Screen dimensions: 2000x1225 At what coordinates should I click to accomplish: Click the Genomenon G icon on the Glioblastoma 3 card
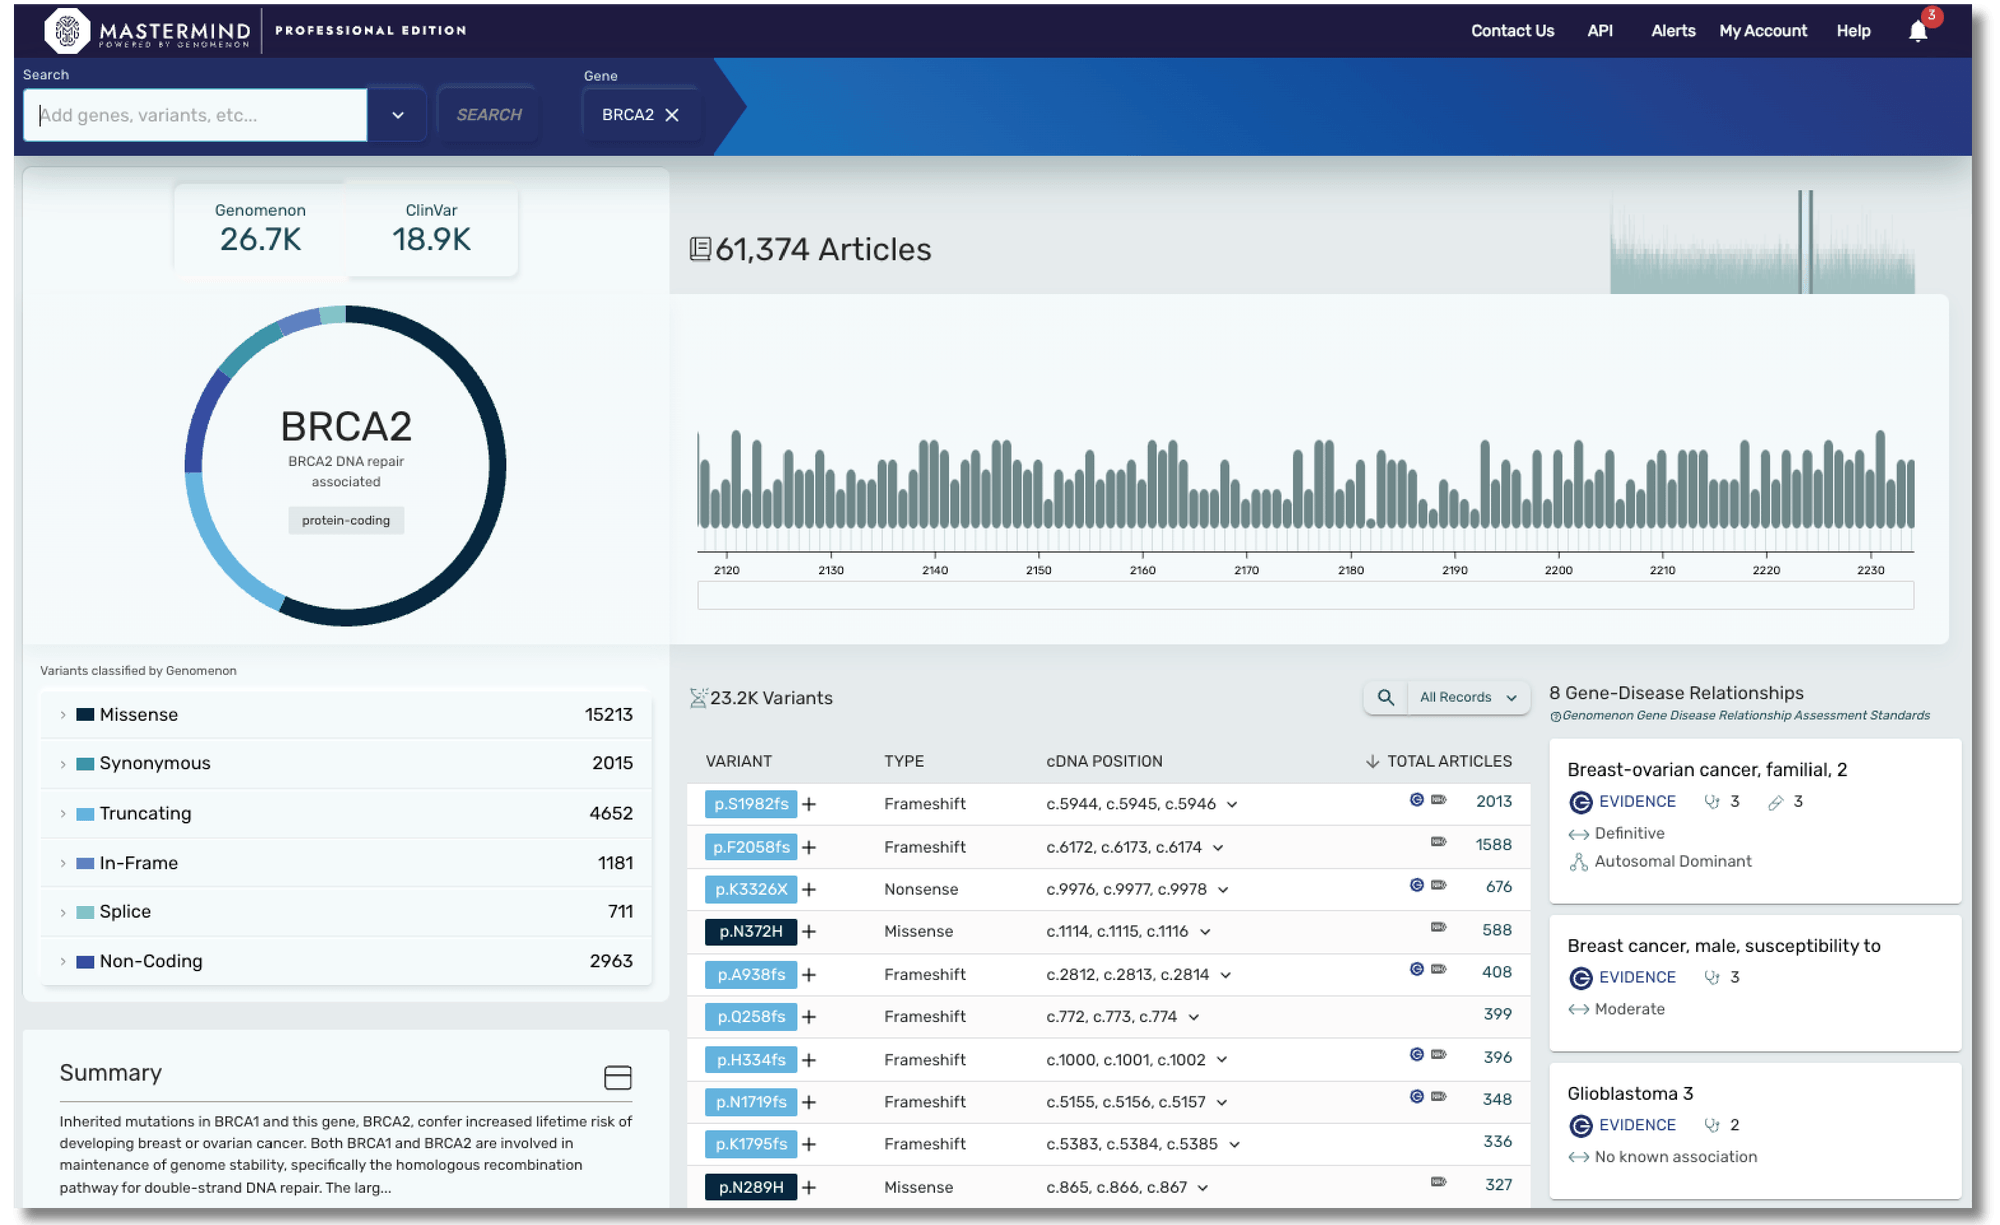pos(1579,1125)
